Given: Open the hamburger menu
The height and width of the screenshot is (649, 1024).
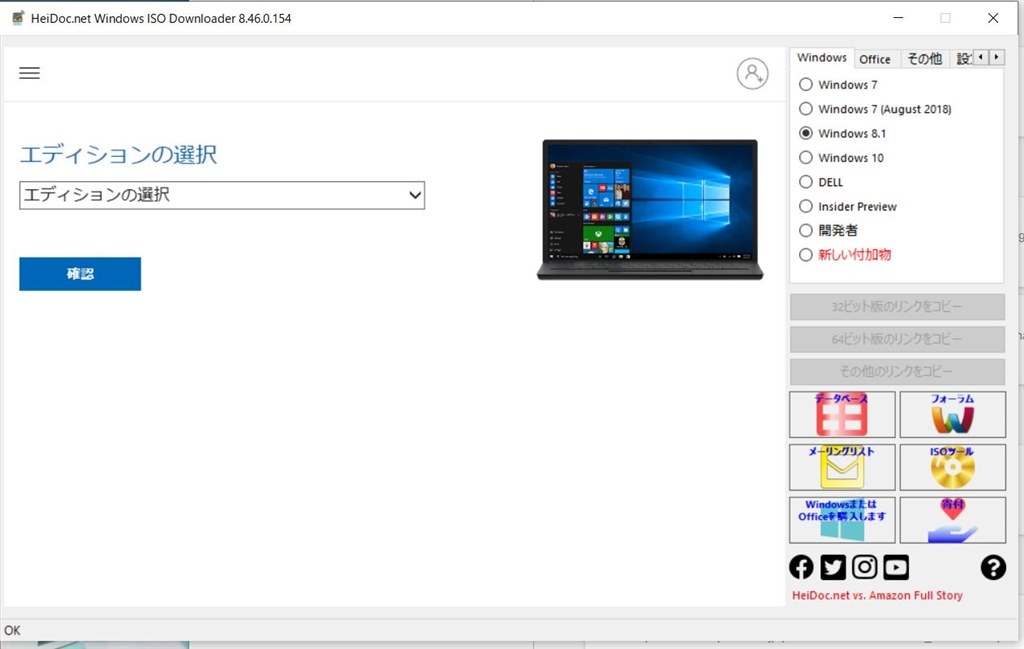Looking at the screenshot, I should (x=29, y=73).
